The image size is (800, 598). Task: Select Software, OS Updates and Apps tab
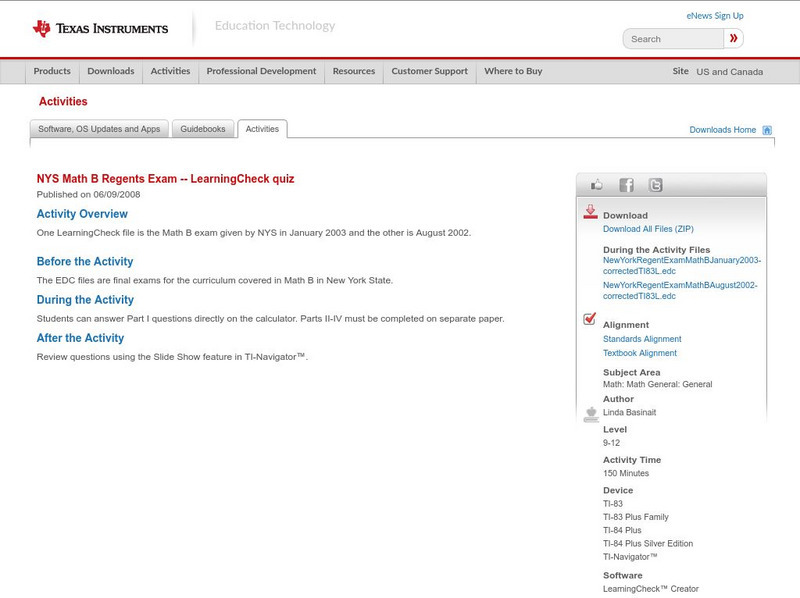pyautogui.click(x=99, y=129)
